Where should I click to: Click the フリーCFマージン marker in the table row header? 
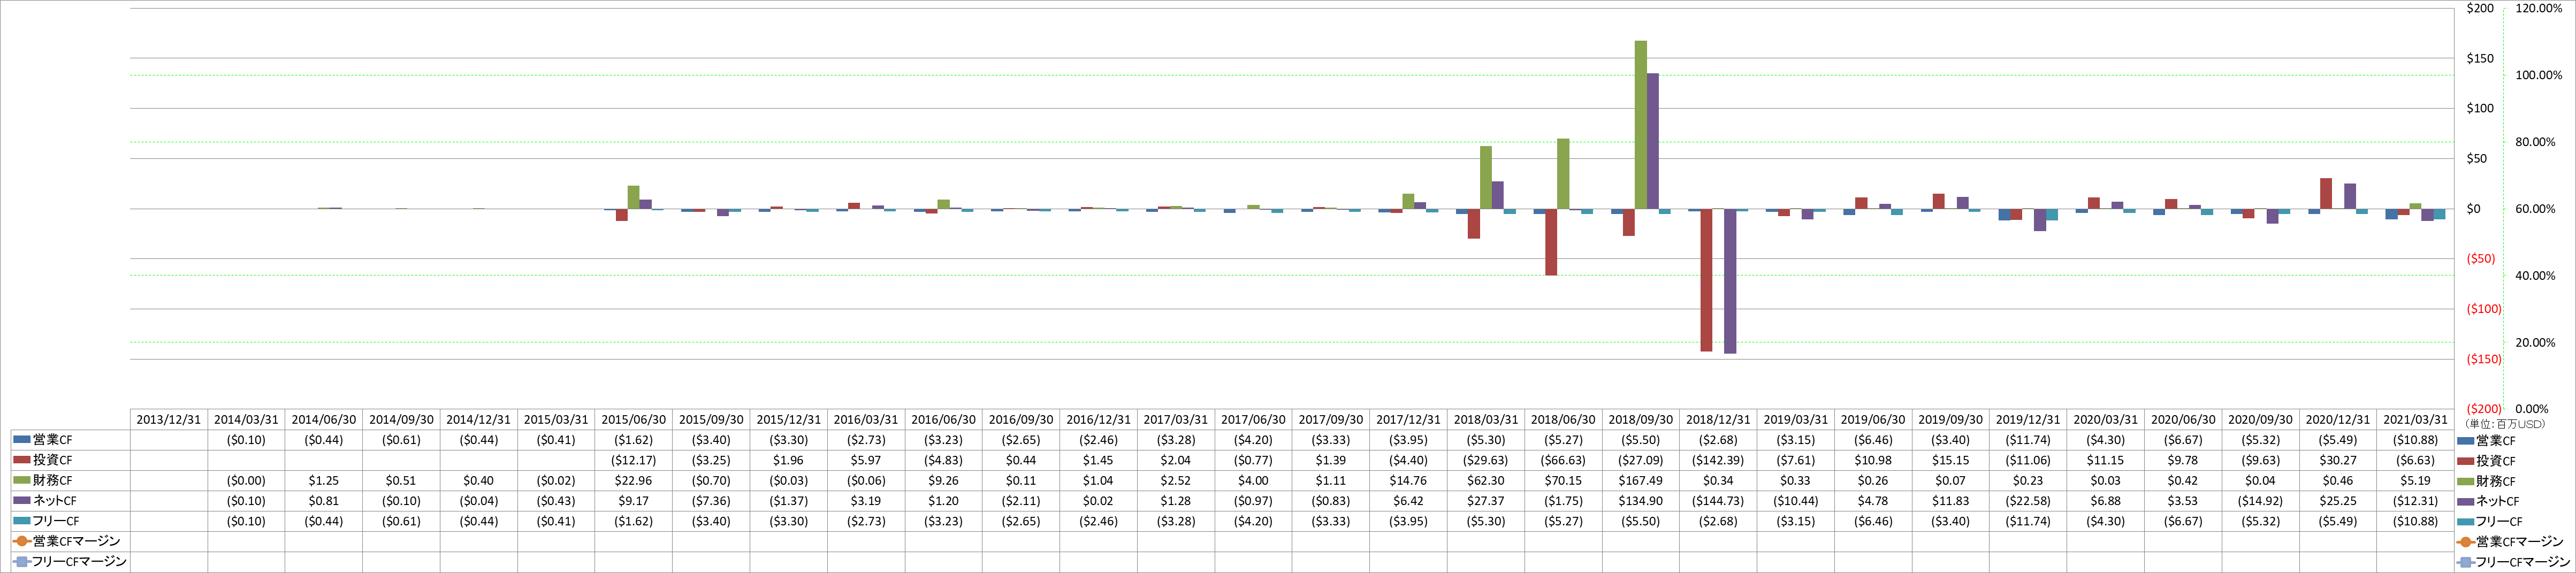[x=22, y=562]
